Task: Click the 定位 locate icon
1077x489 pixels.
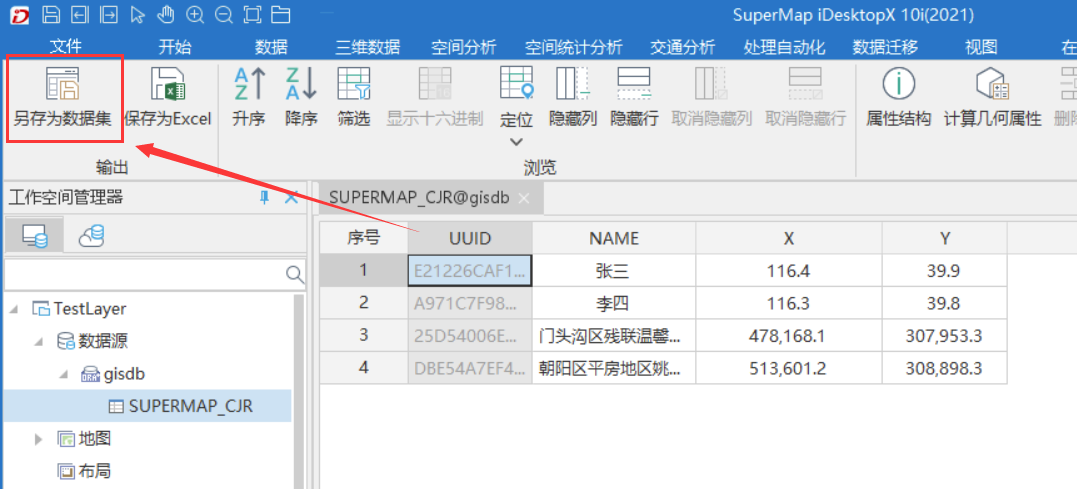Action: coord(517,84)
